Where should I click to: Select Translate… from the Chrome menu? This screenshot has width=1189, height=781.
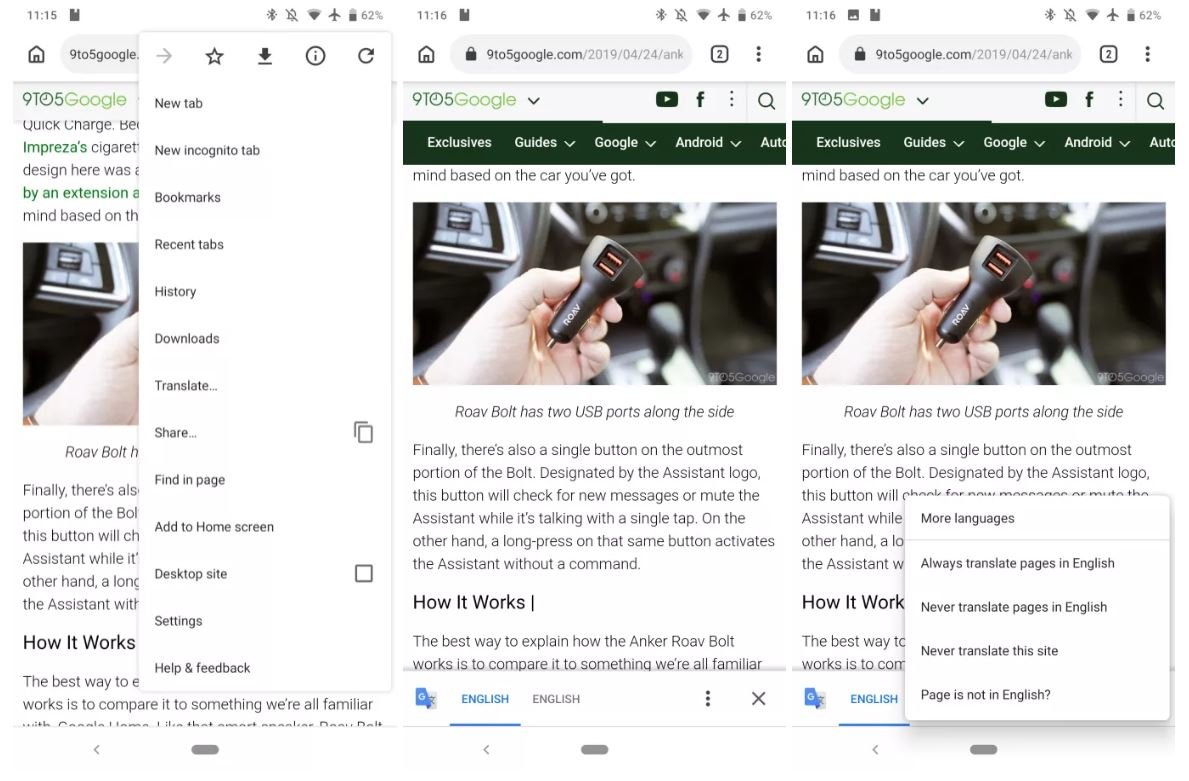tap(186, 386)
